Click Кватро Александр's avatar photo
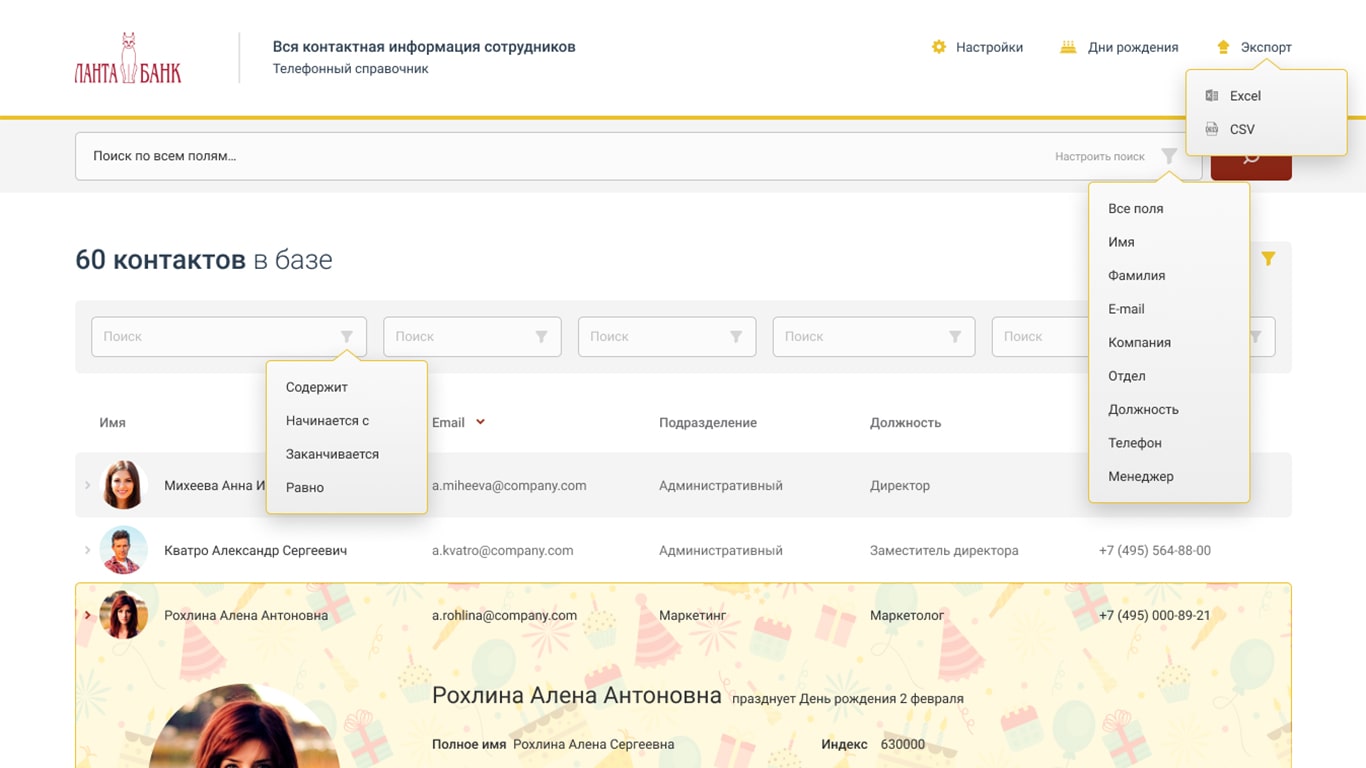The image size is (1366, 768). [x=124, y=550]
